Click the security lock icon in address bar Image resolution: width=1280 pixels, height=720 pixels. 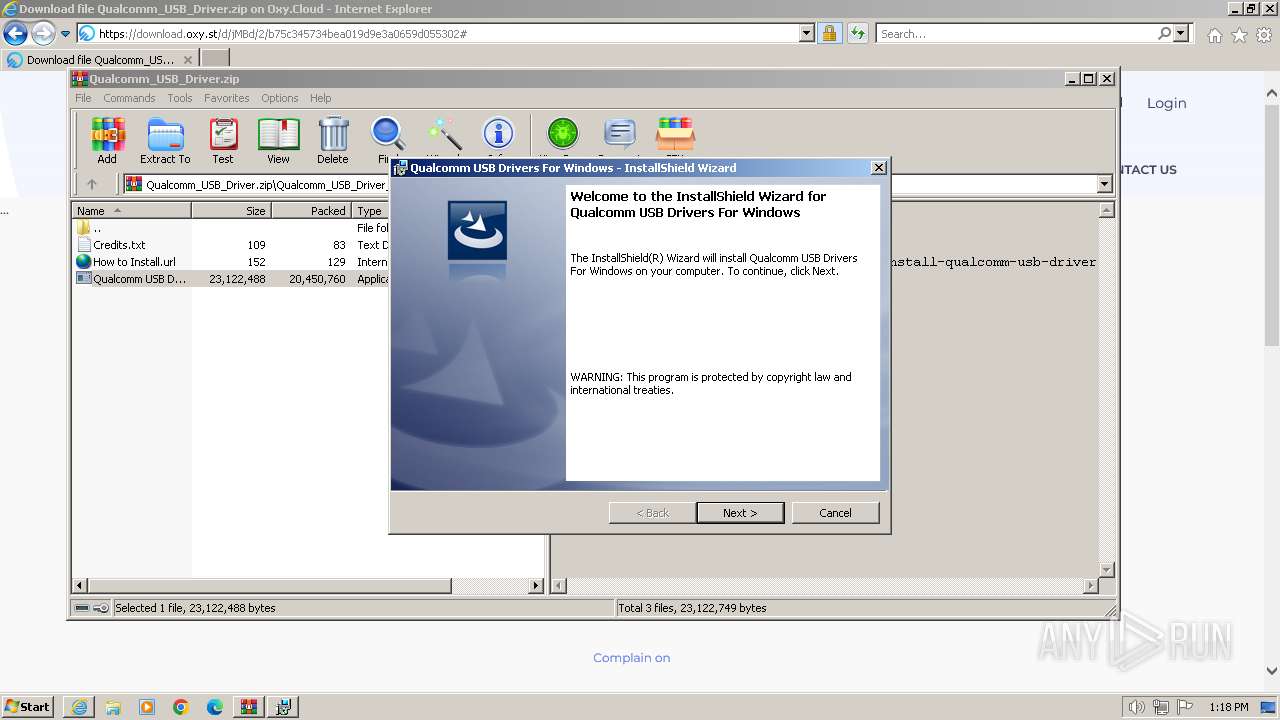(829, 34)
